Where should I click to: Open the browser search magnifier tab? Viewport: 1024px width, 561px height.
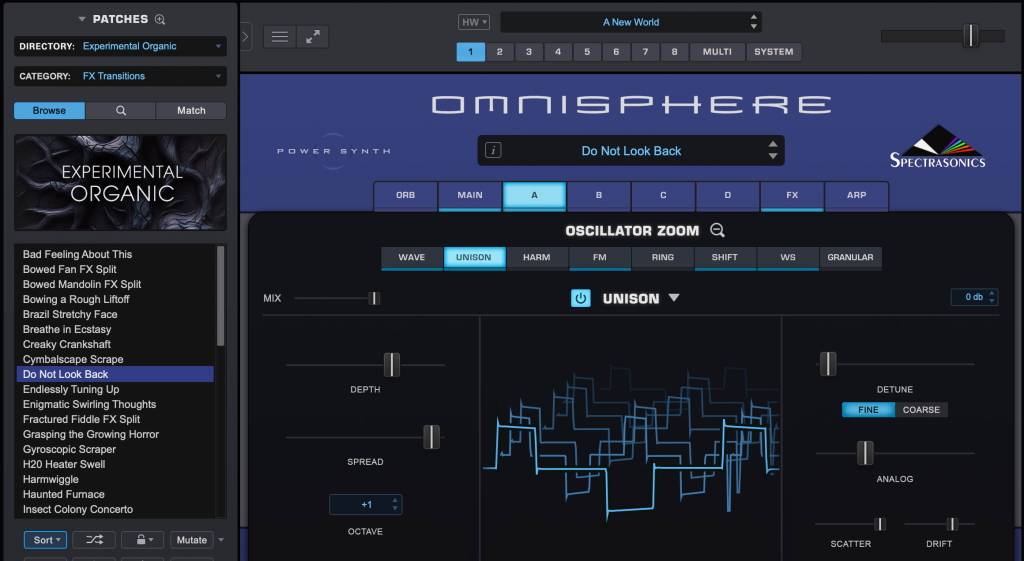(x=121, y=110)
